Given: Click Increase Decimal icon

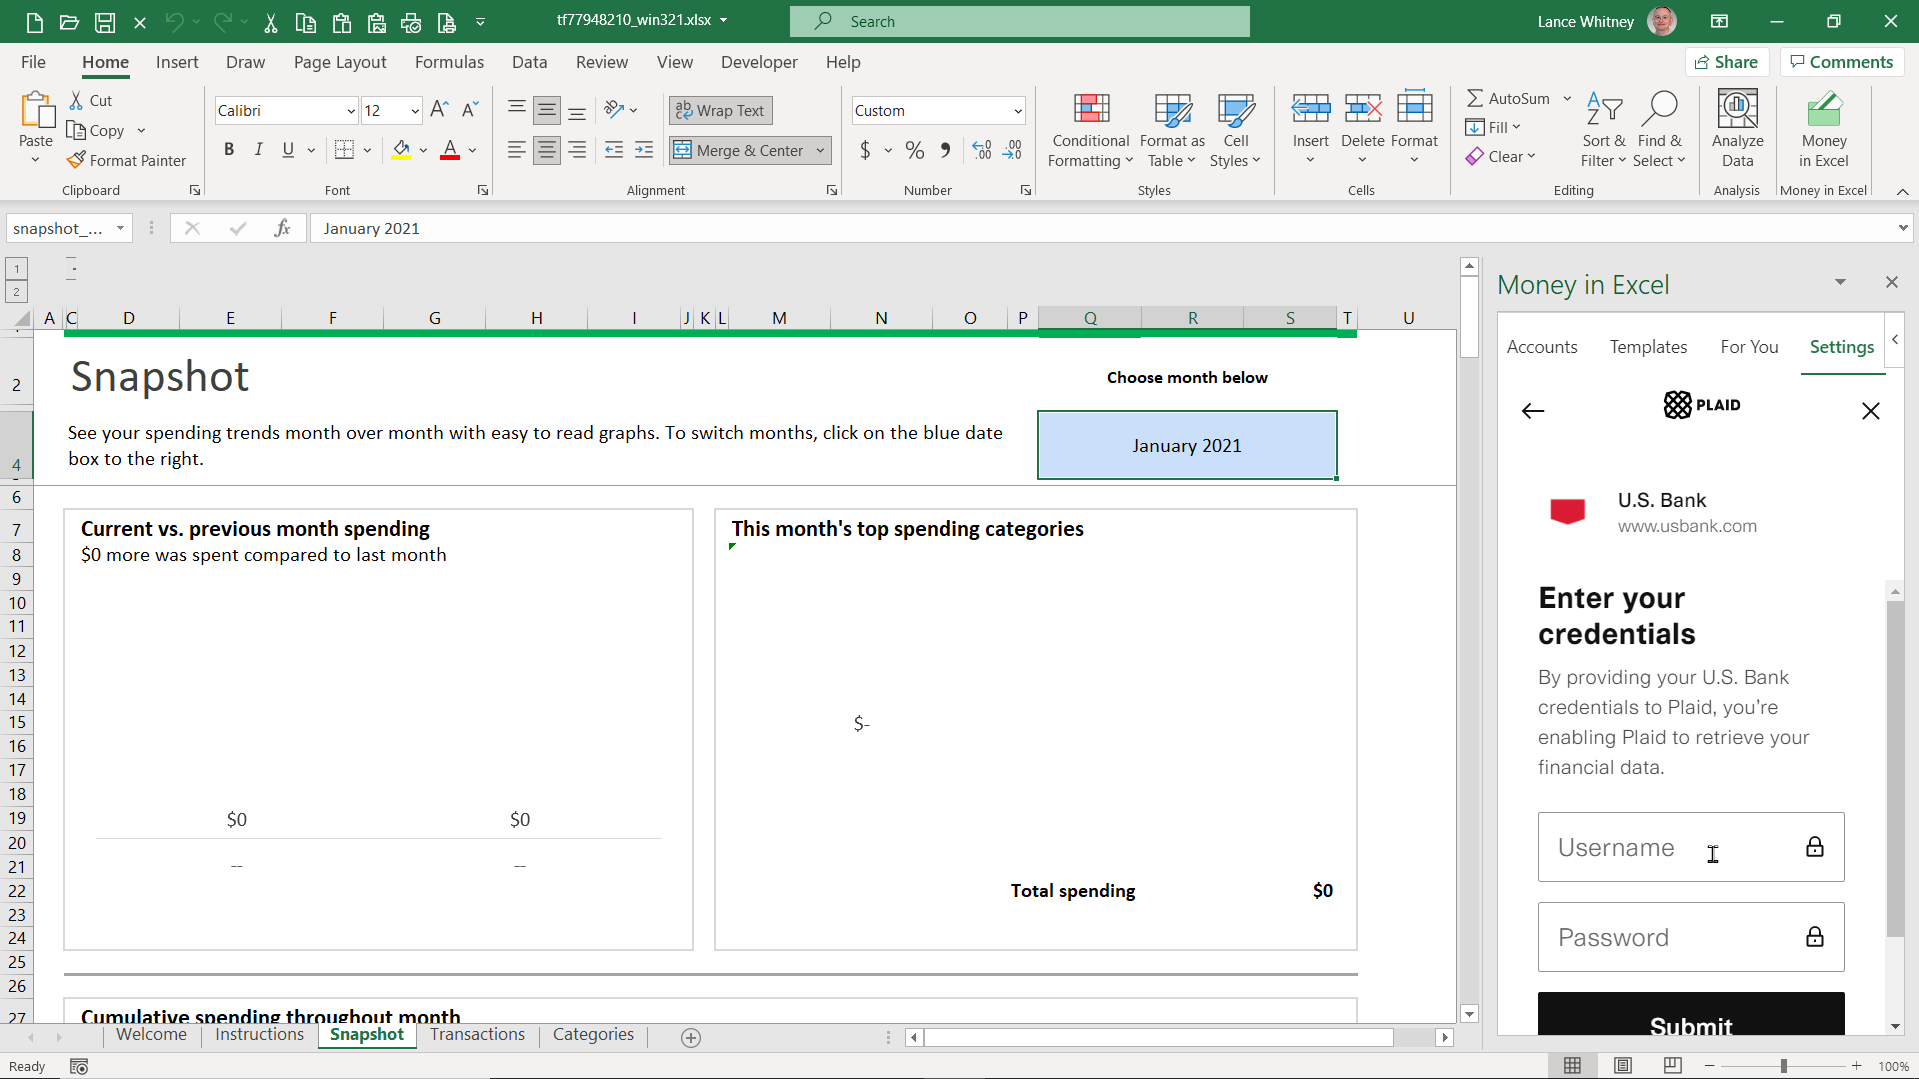Looking at the screenshot, I should [982, 150].
